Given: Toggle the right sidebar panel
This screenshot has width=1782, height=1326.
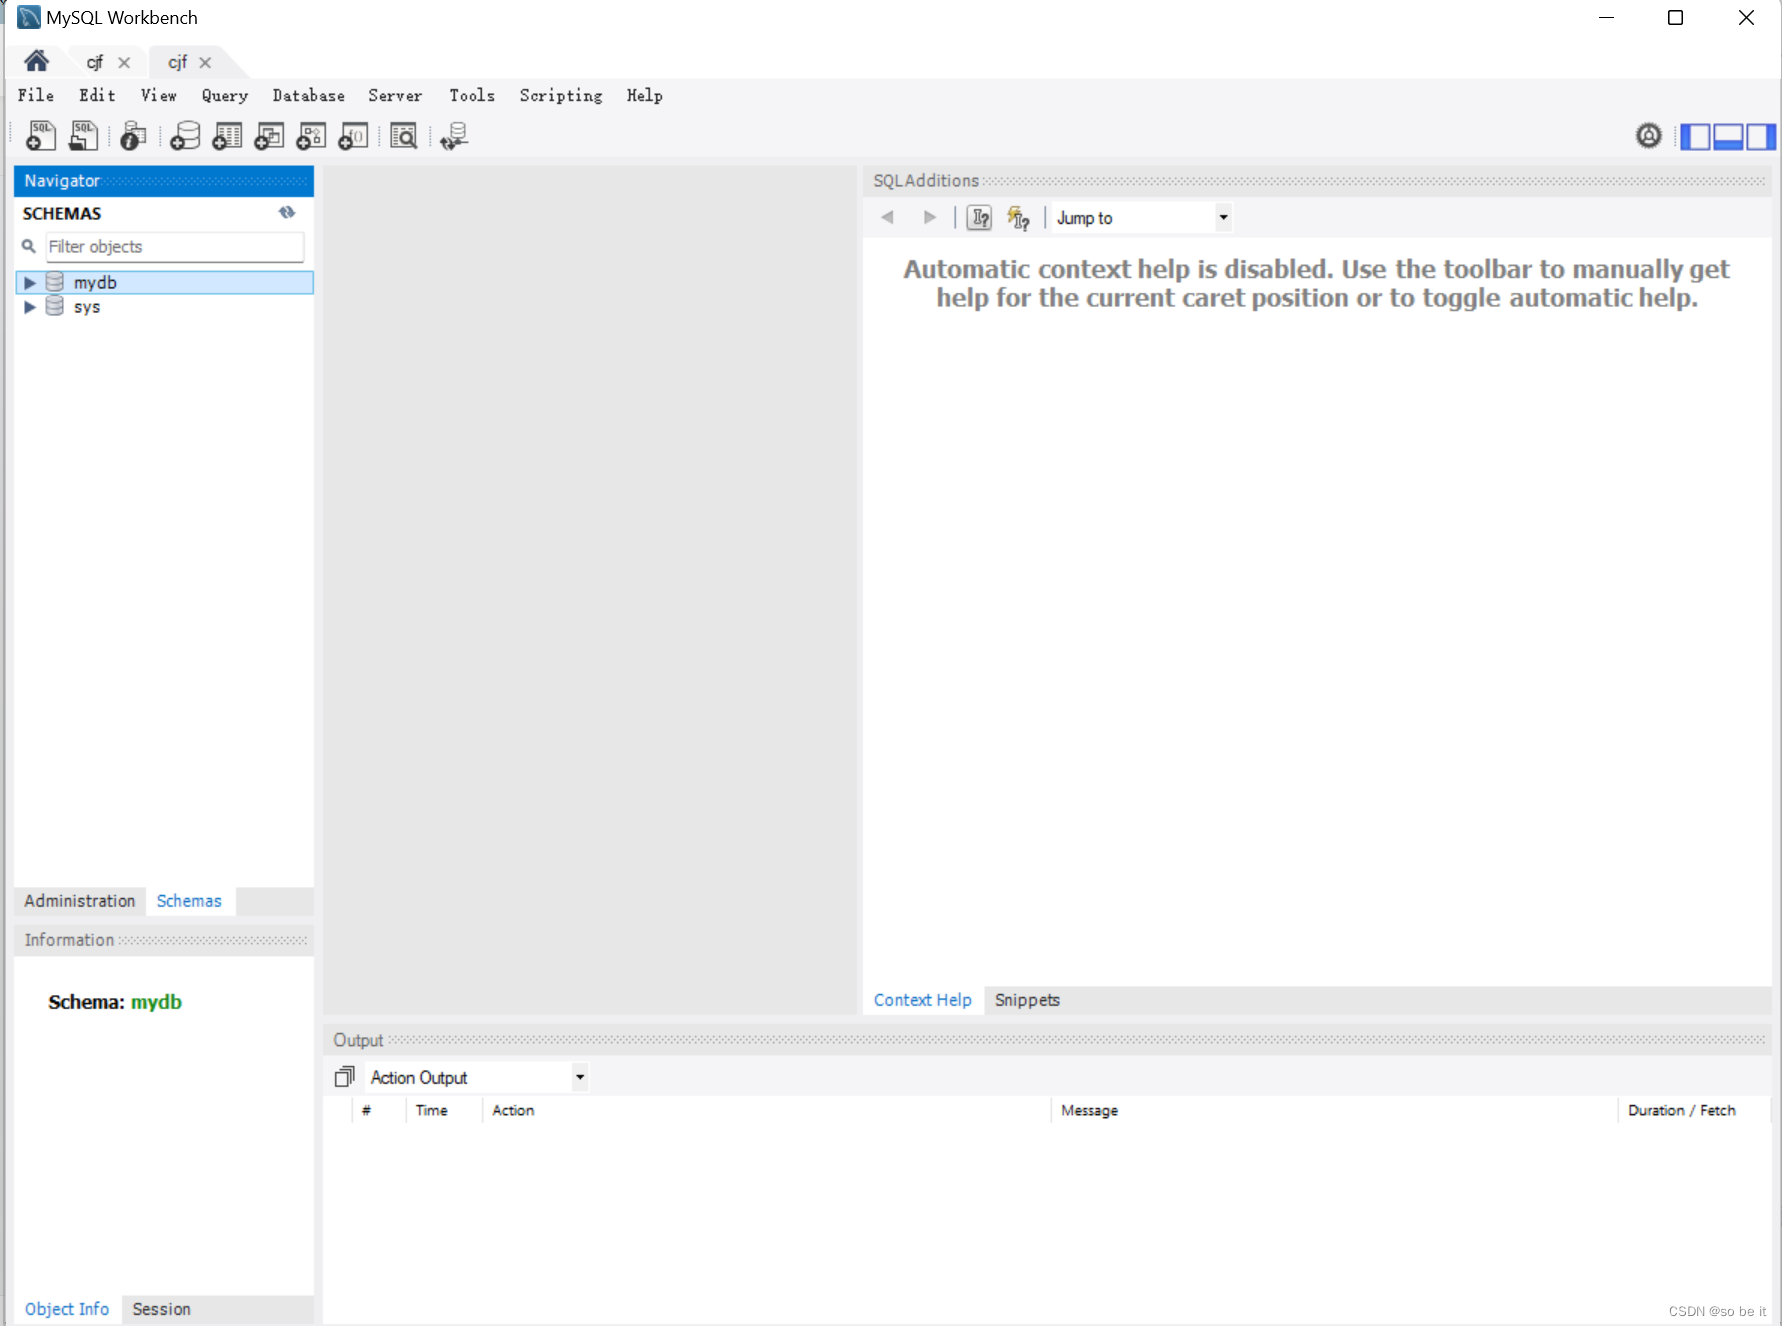Looking at the screenshot, I should tap(1761, 136).
